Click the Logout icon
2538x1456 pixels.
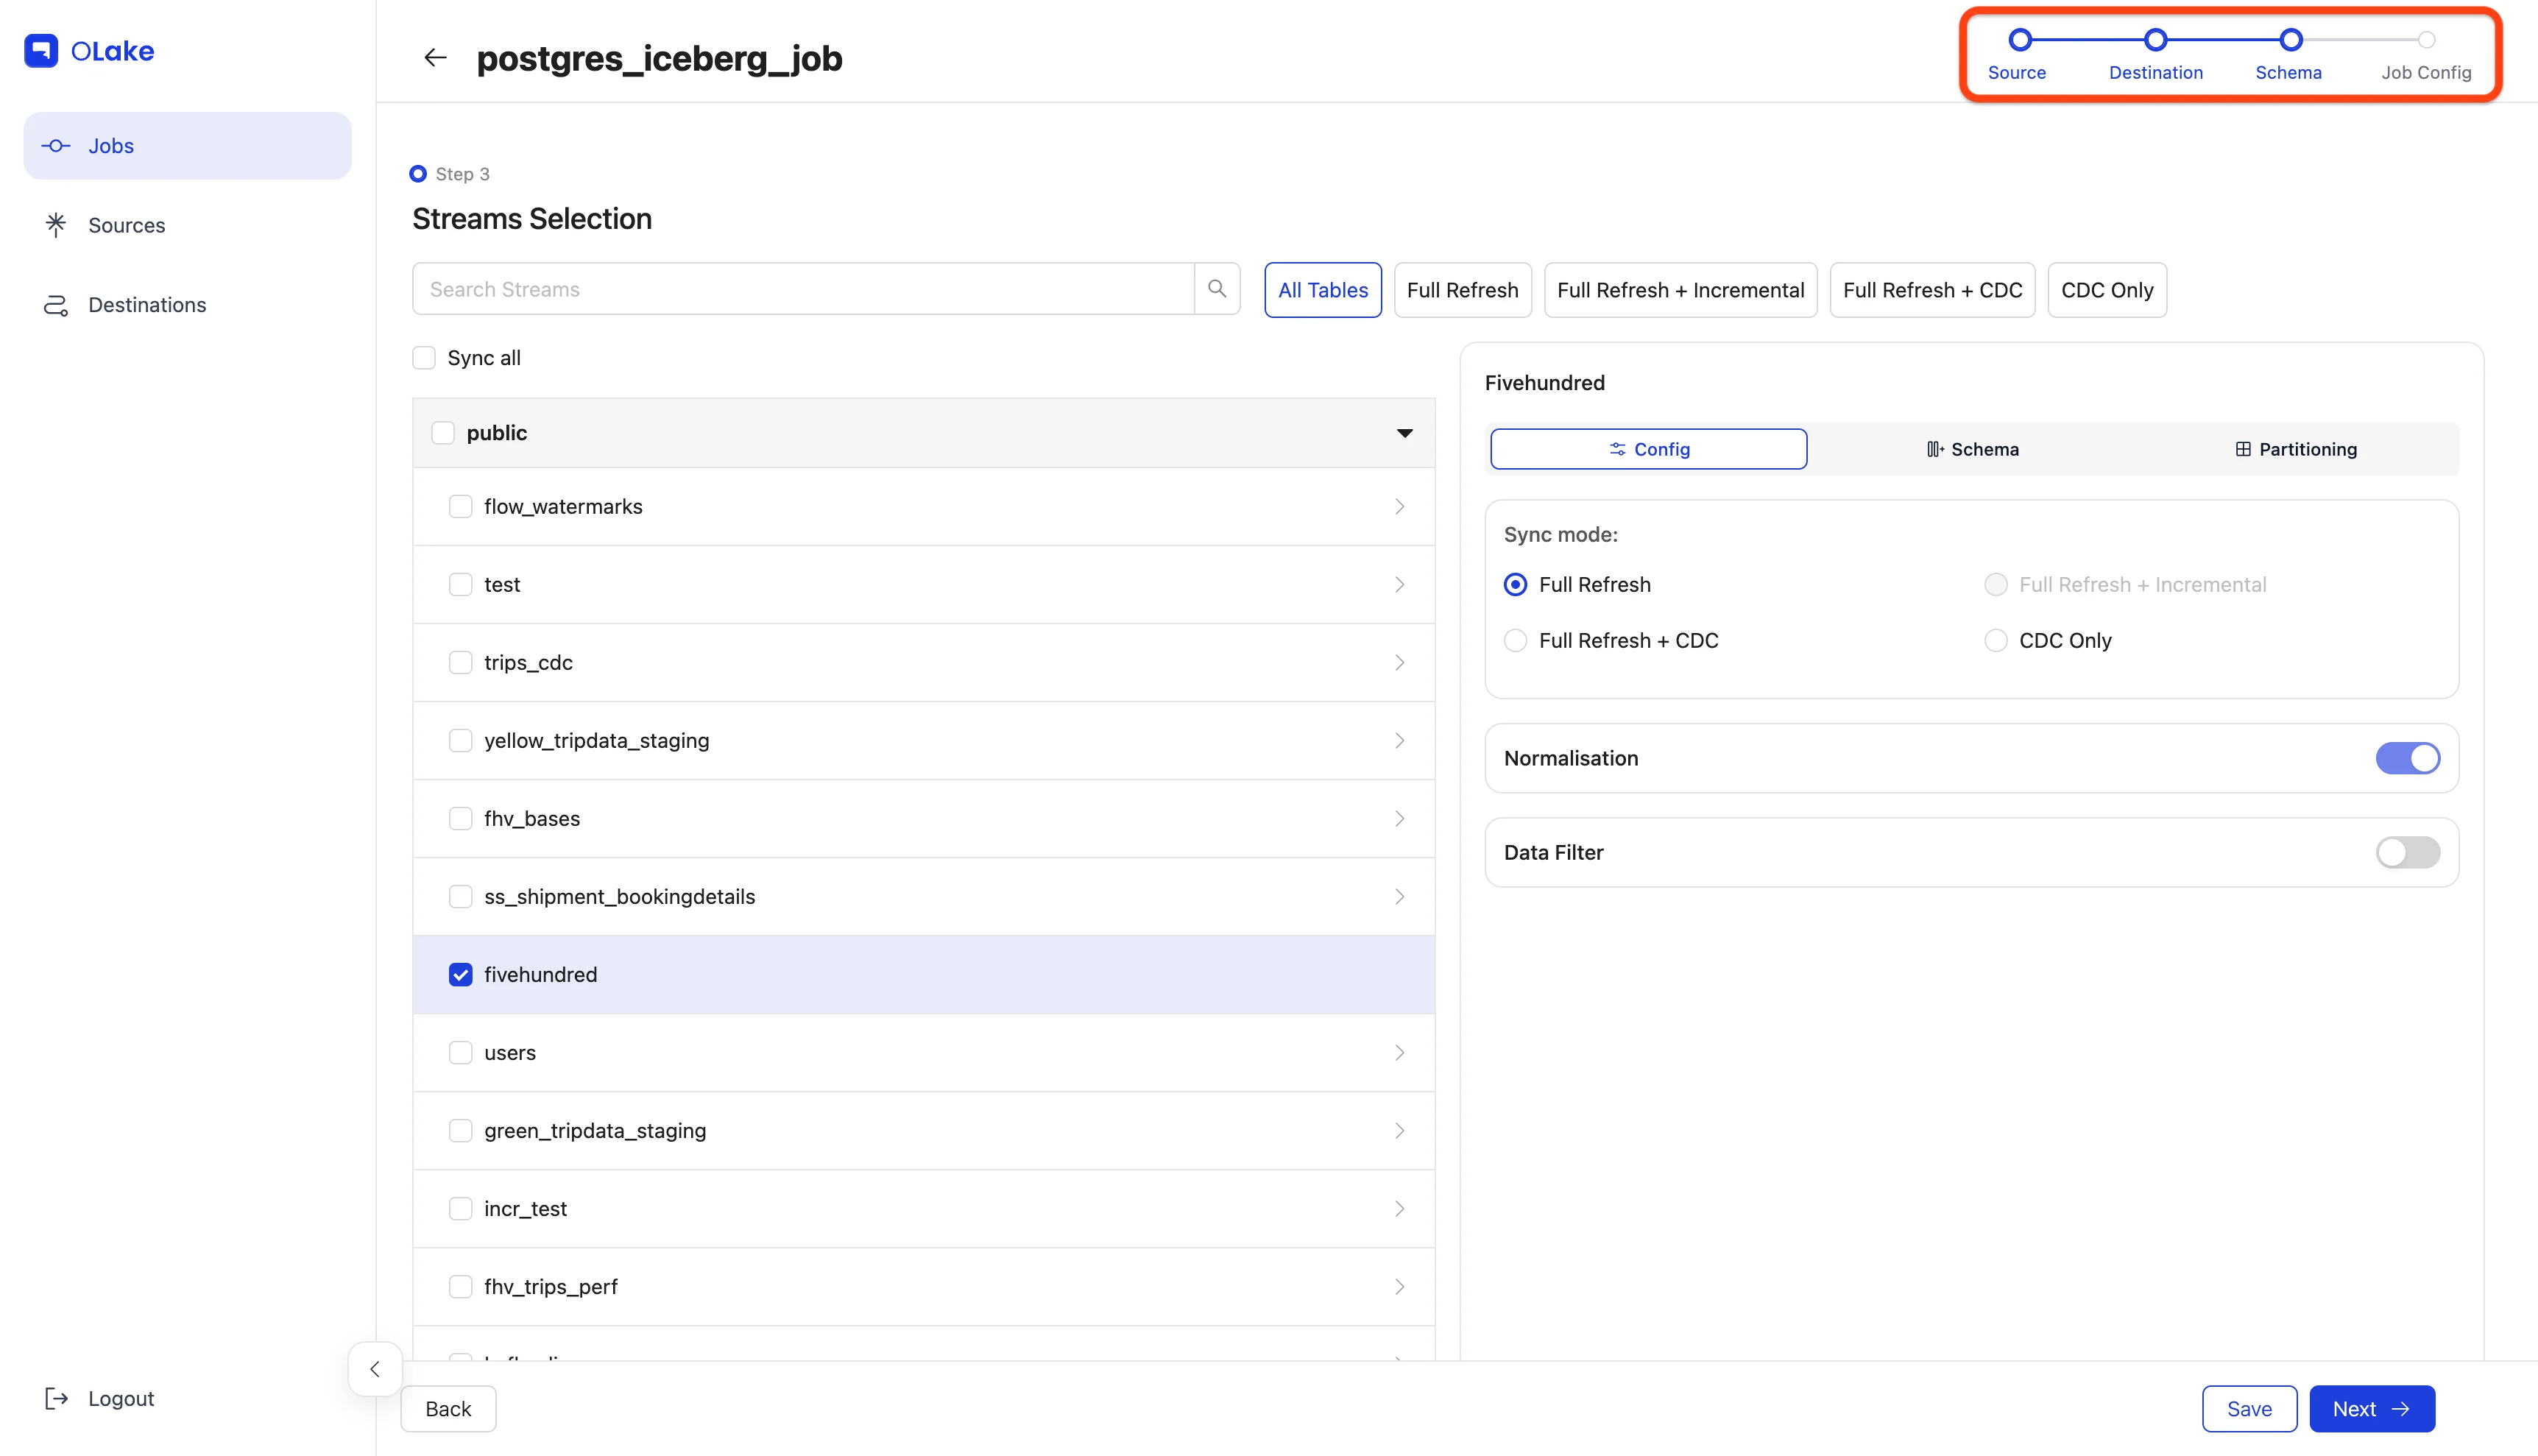click(x=57, y=1398)
